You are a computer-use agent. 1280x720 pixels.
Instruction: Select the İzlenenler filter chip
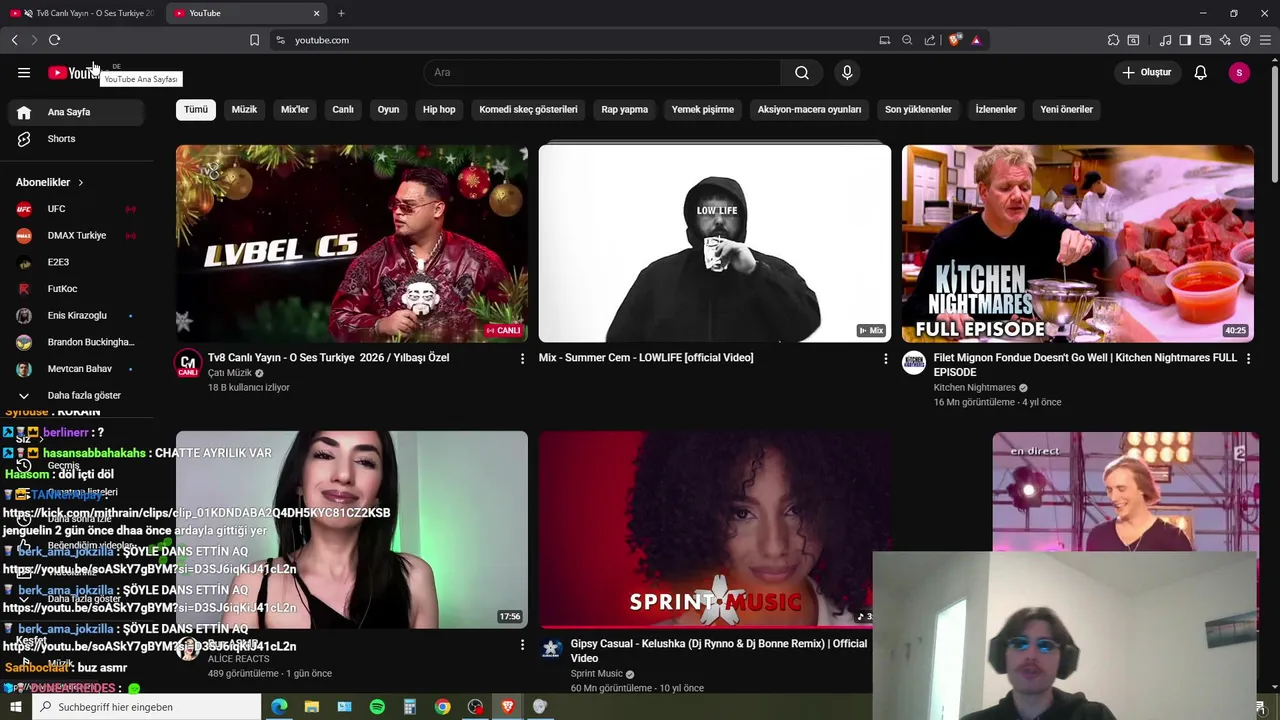click(996, 109)
